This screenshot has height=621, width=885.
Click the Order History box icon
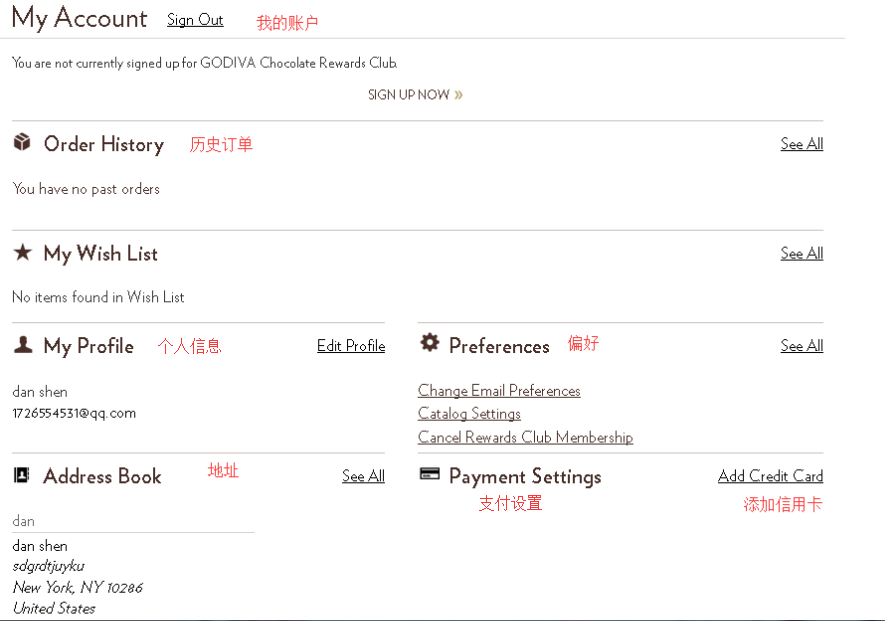(x=22, y=143)
